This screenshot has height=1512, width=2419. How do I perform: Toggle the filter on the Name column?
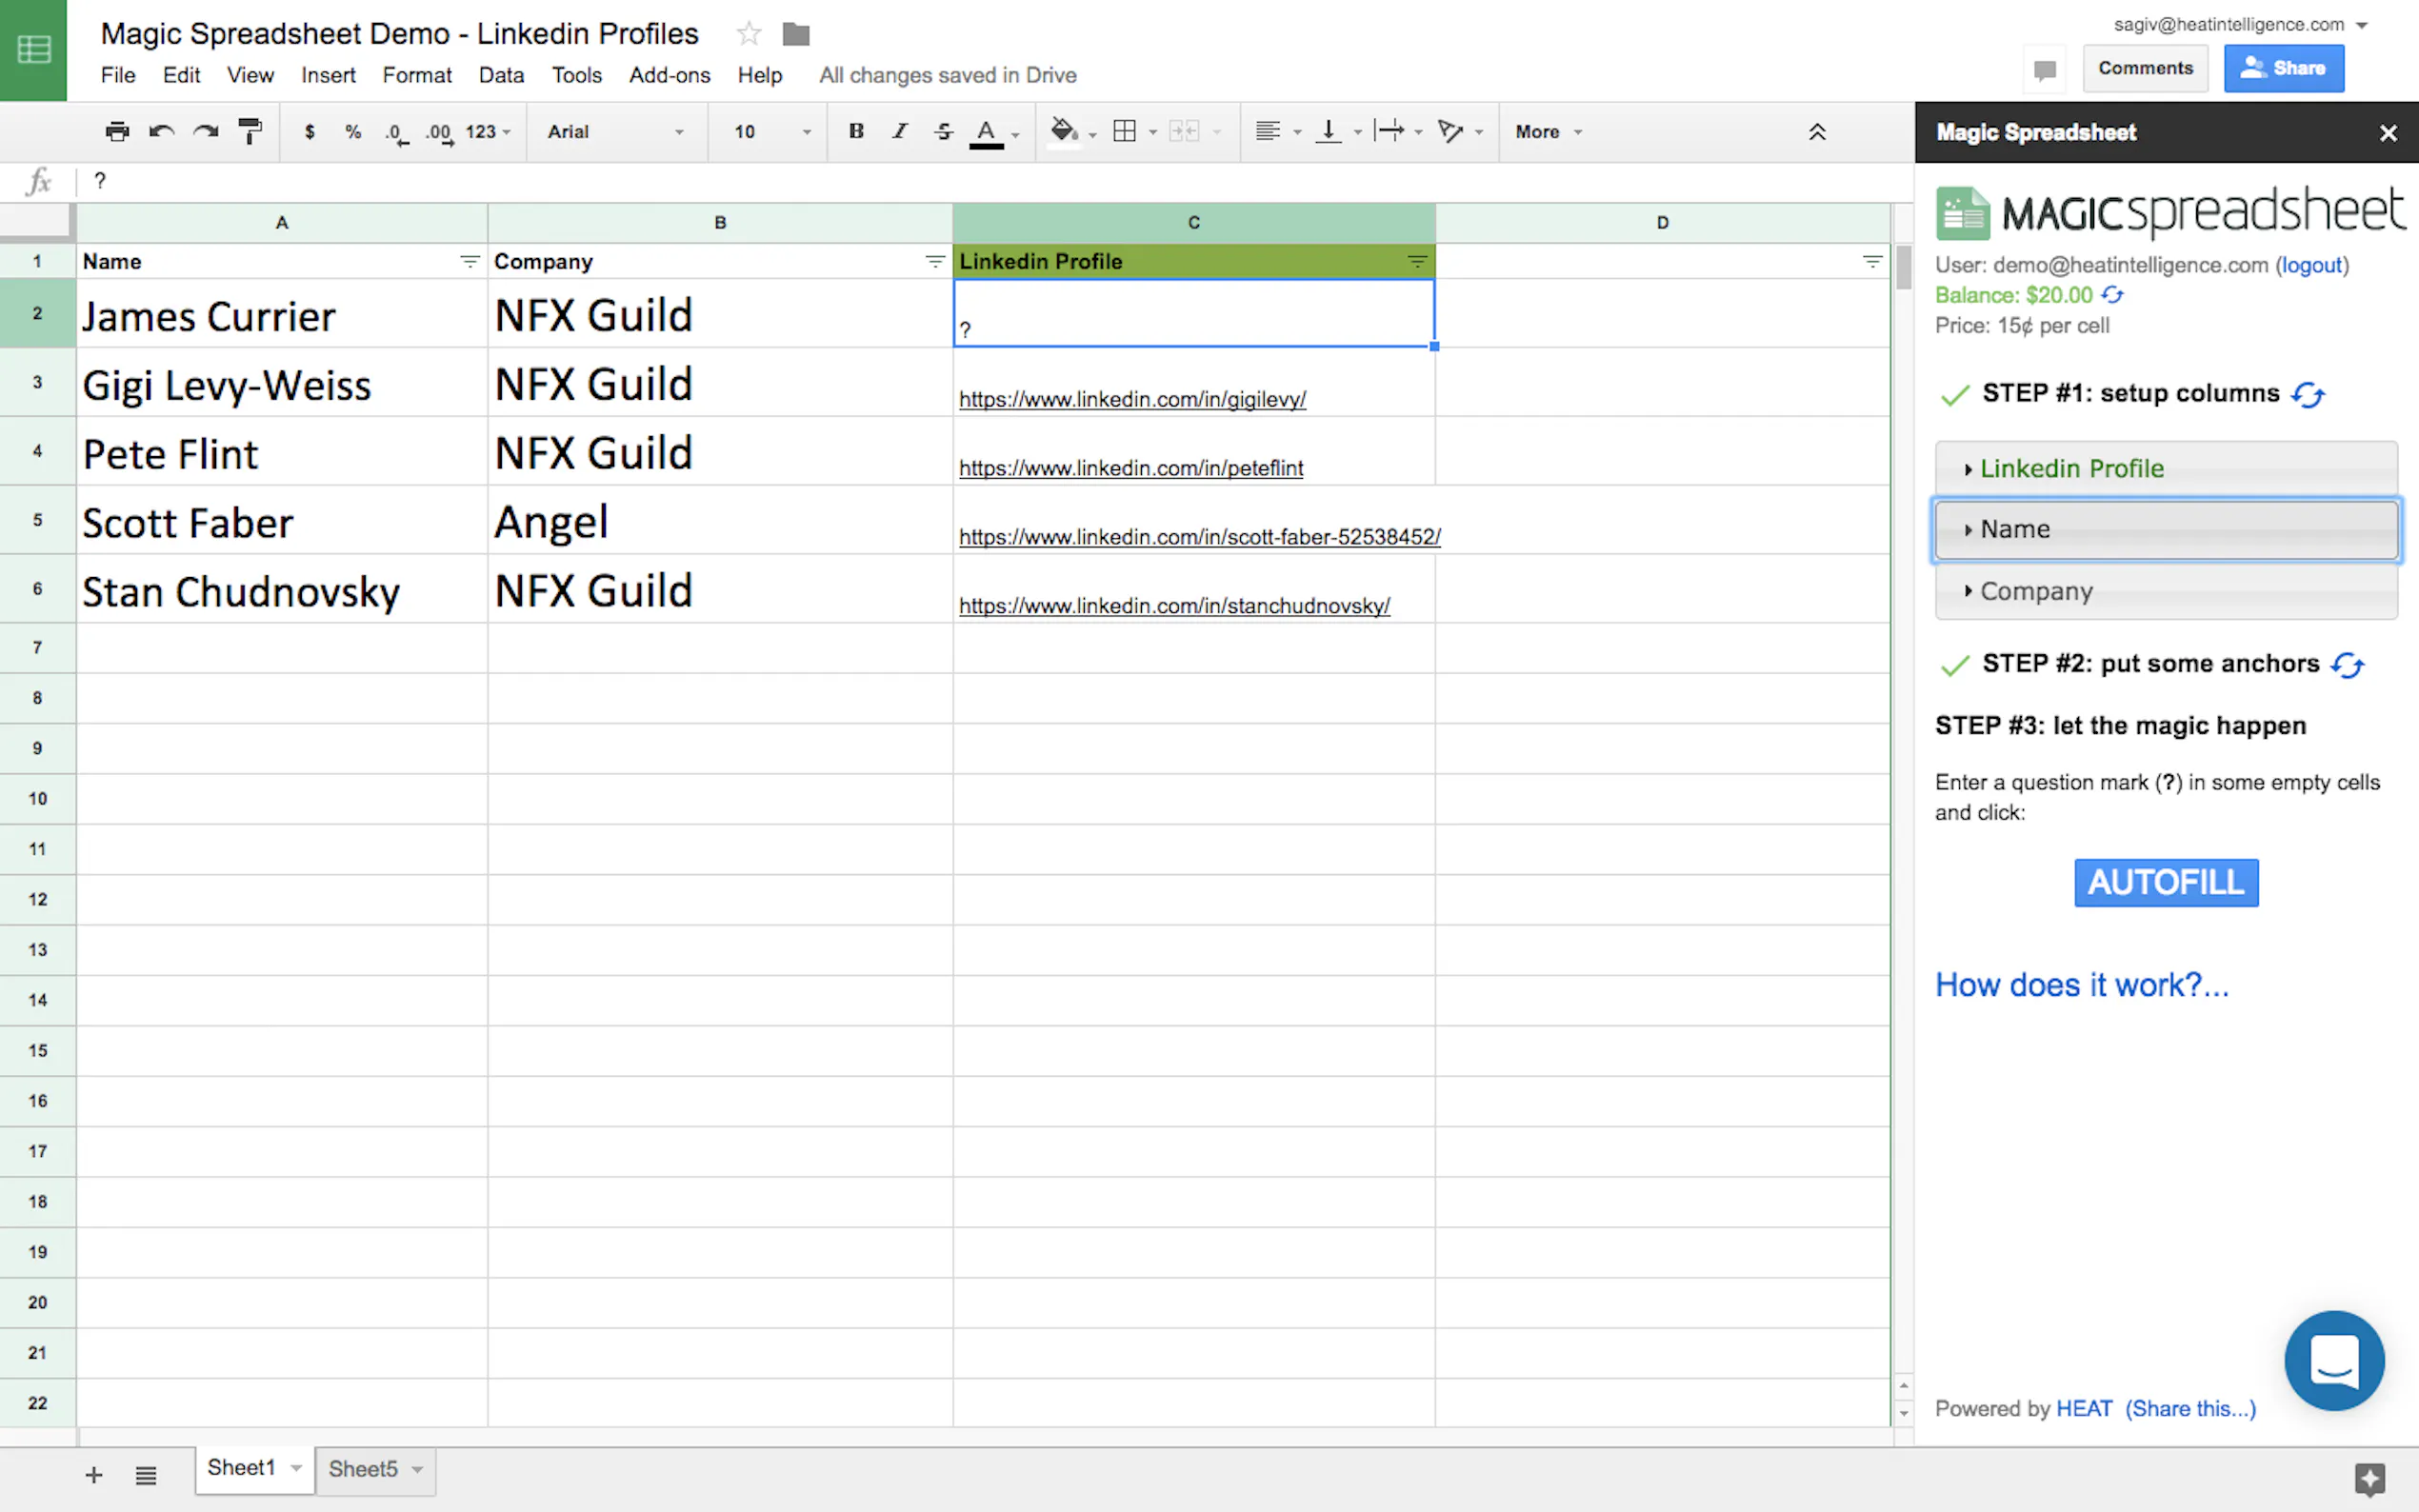469,261
